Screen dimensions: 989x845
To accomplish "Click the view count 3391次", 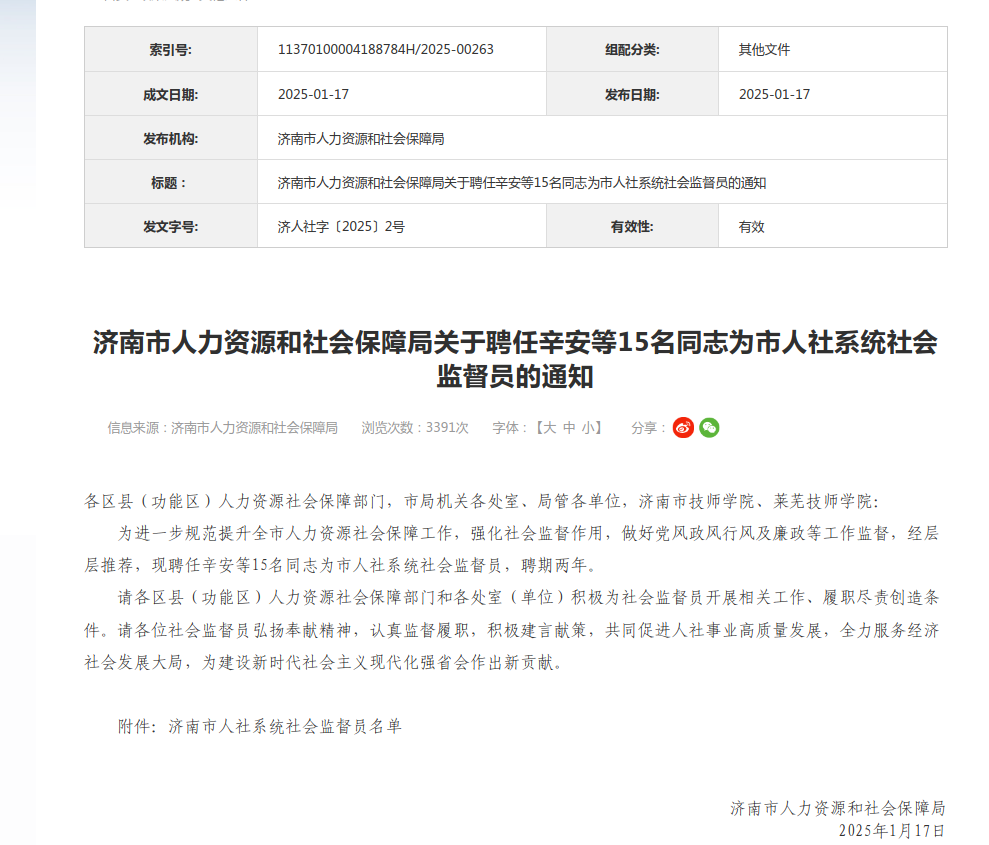I will tap(446, 428).
